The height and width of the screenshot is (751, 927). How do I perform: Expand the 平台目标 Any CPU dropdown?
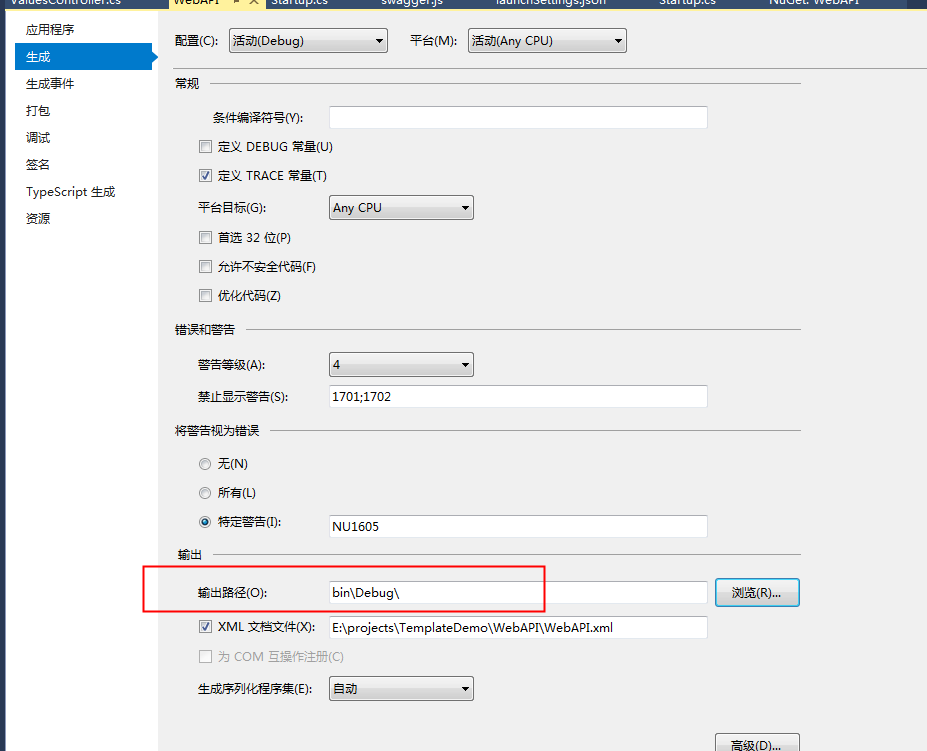point(401,208)
